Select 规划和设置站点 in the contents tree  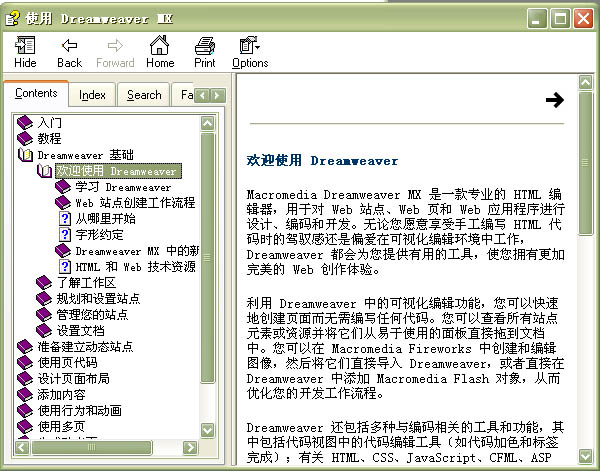coord(98,299)
